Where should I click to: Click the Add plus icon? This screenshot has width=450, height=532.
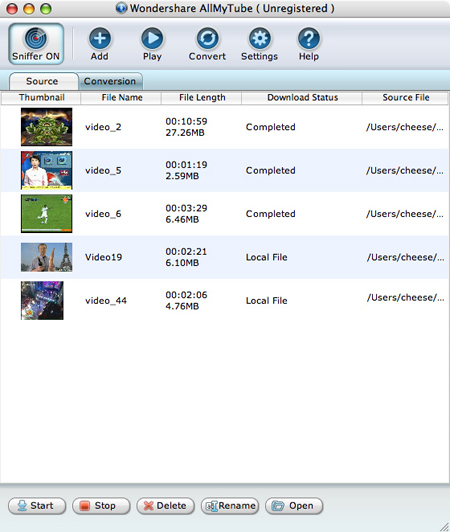pyautogui.click(x=100, y=38)
